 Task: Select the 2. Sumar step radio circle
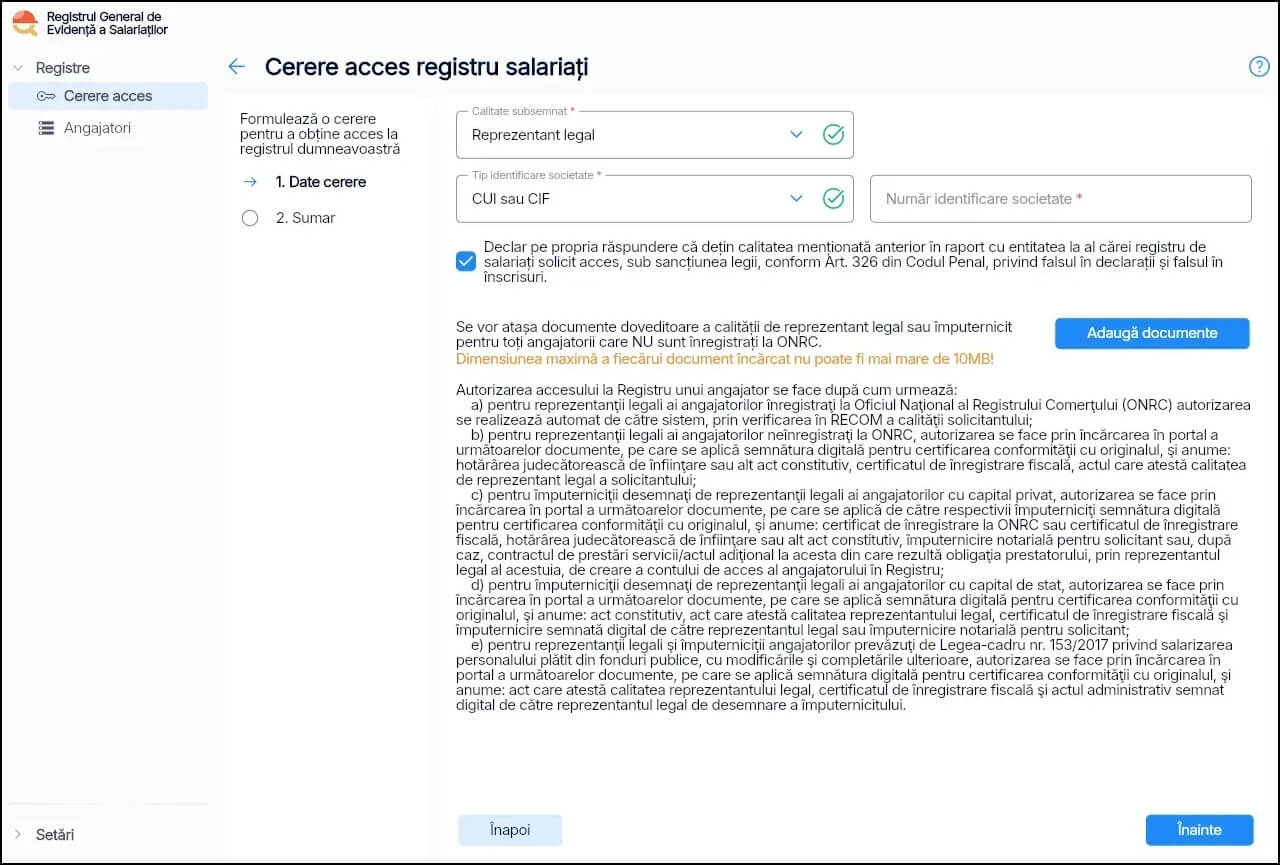click(x=250, y=218)
